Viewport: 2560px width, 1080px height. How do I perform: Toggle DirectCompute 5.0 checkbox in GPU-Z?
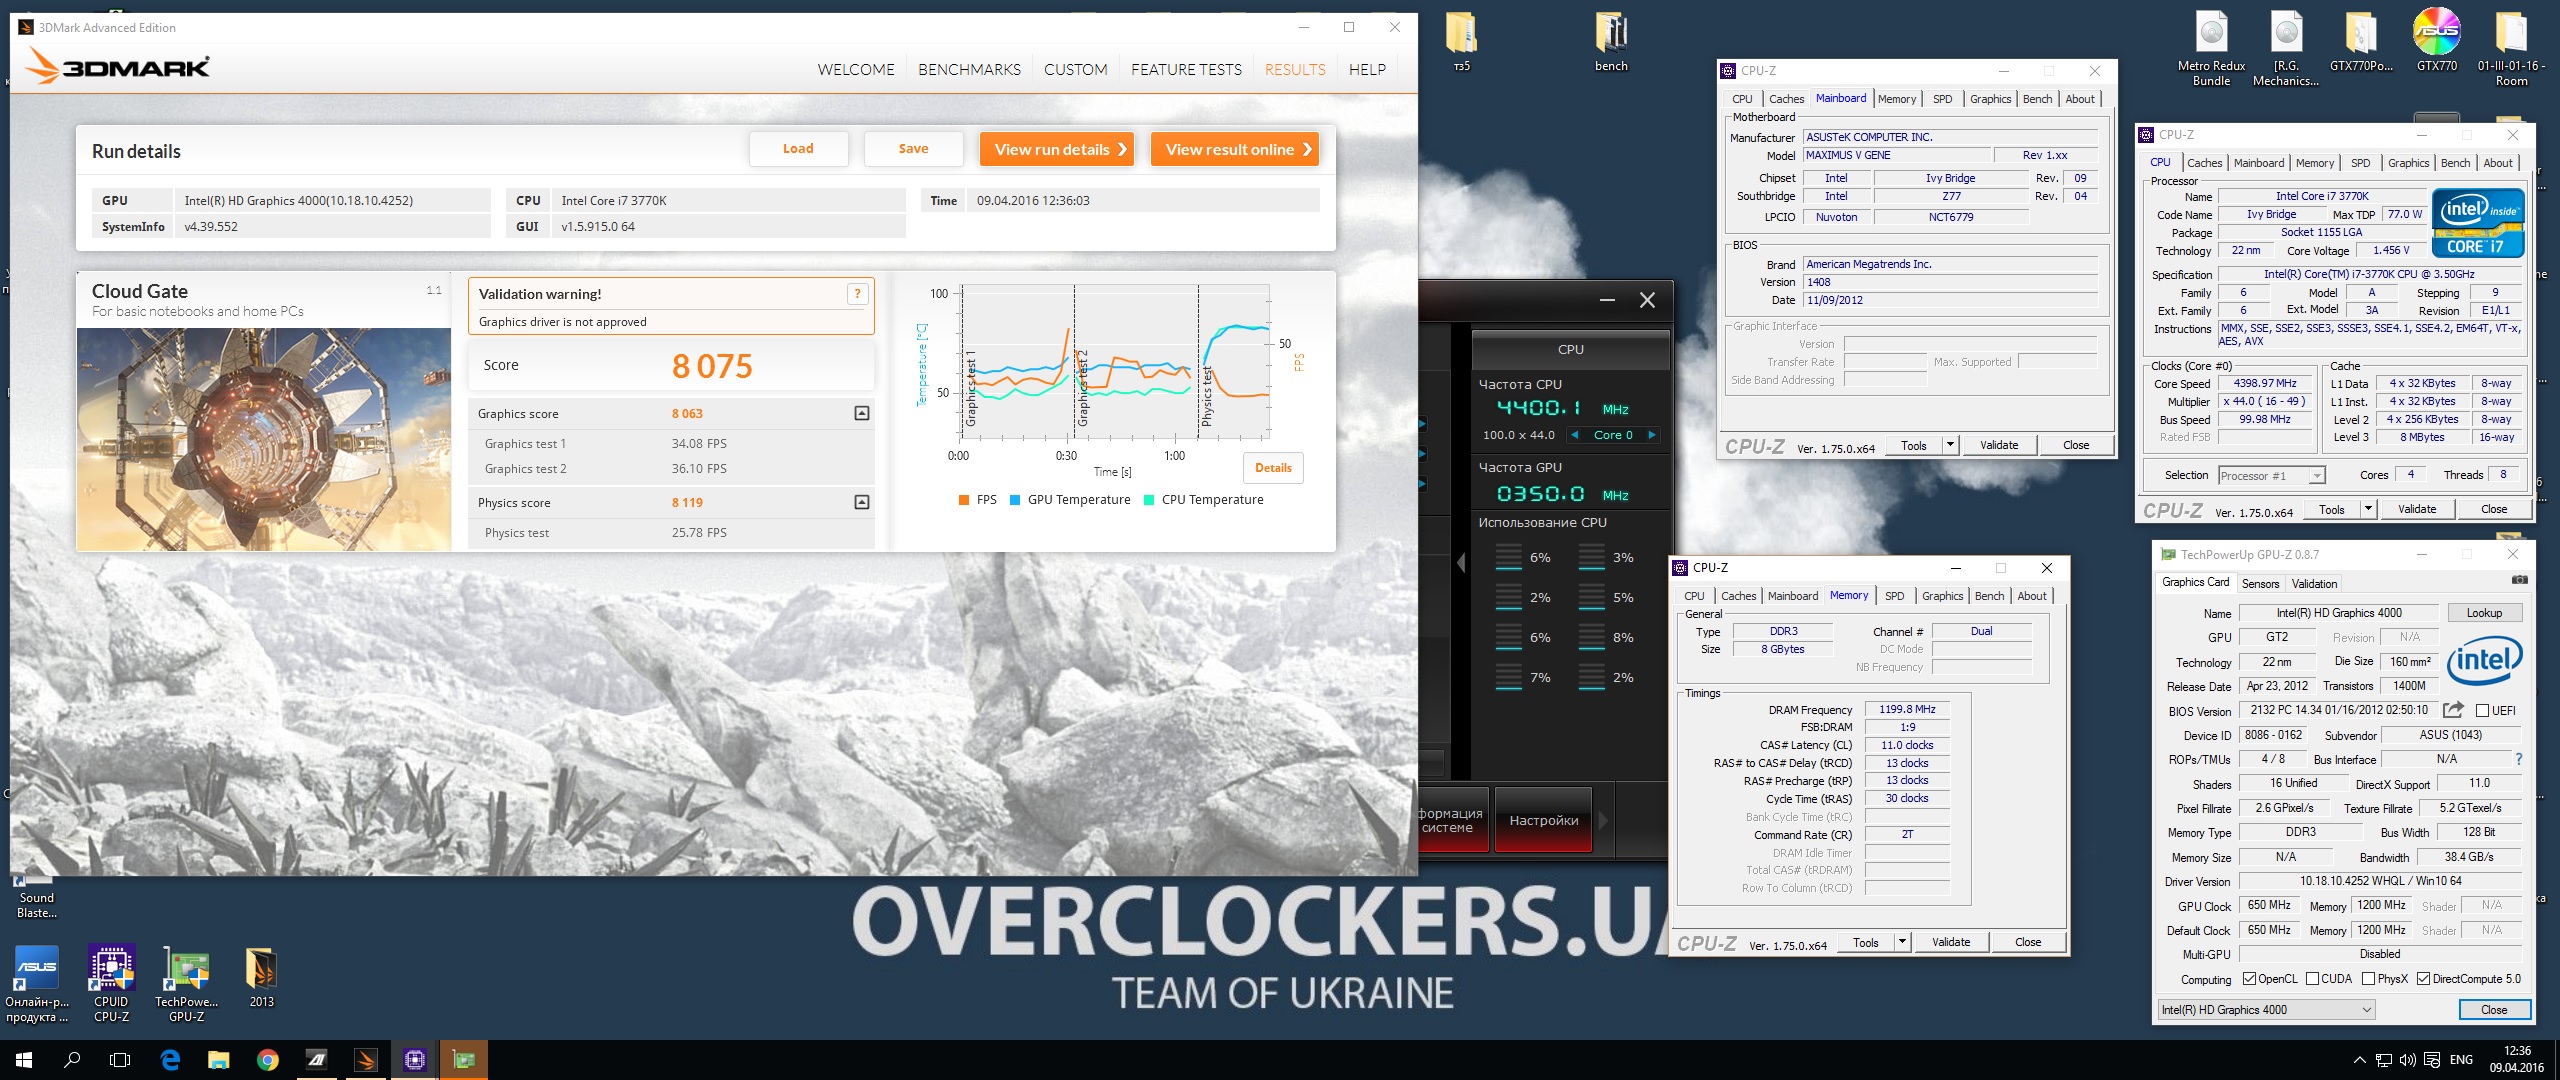tap(2423, 979)
